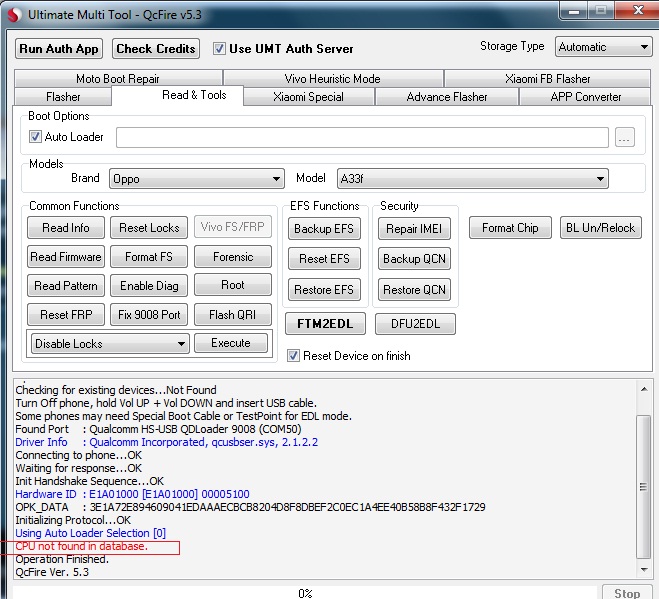Toggle Reset Device on finish checkbox

[293, 356]
